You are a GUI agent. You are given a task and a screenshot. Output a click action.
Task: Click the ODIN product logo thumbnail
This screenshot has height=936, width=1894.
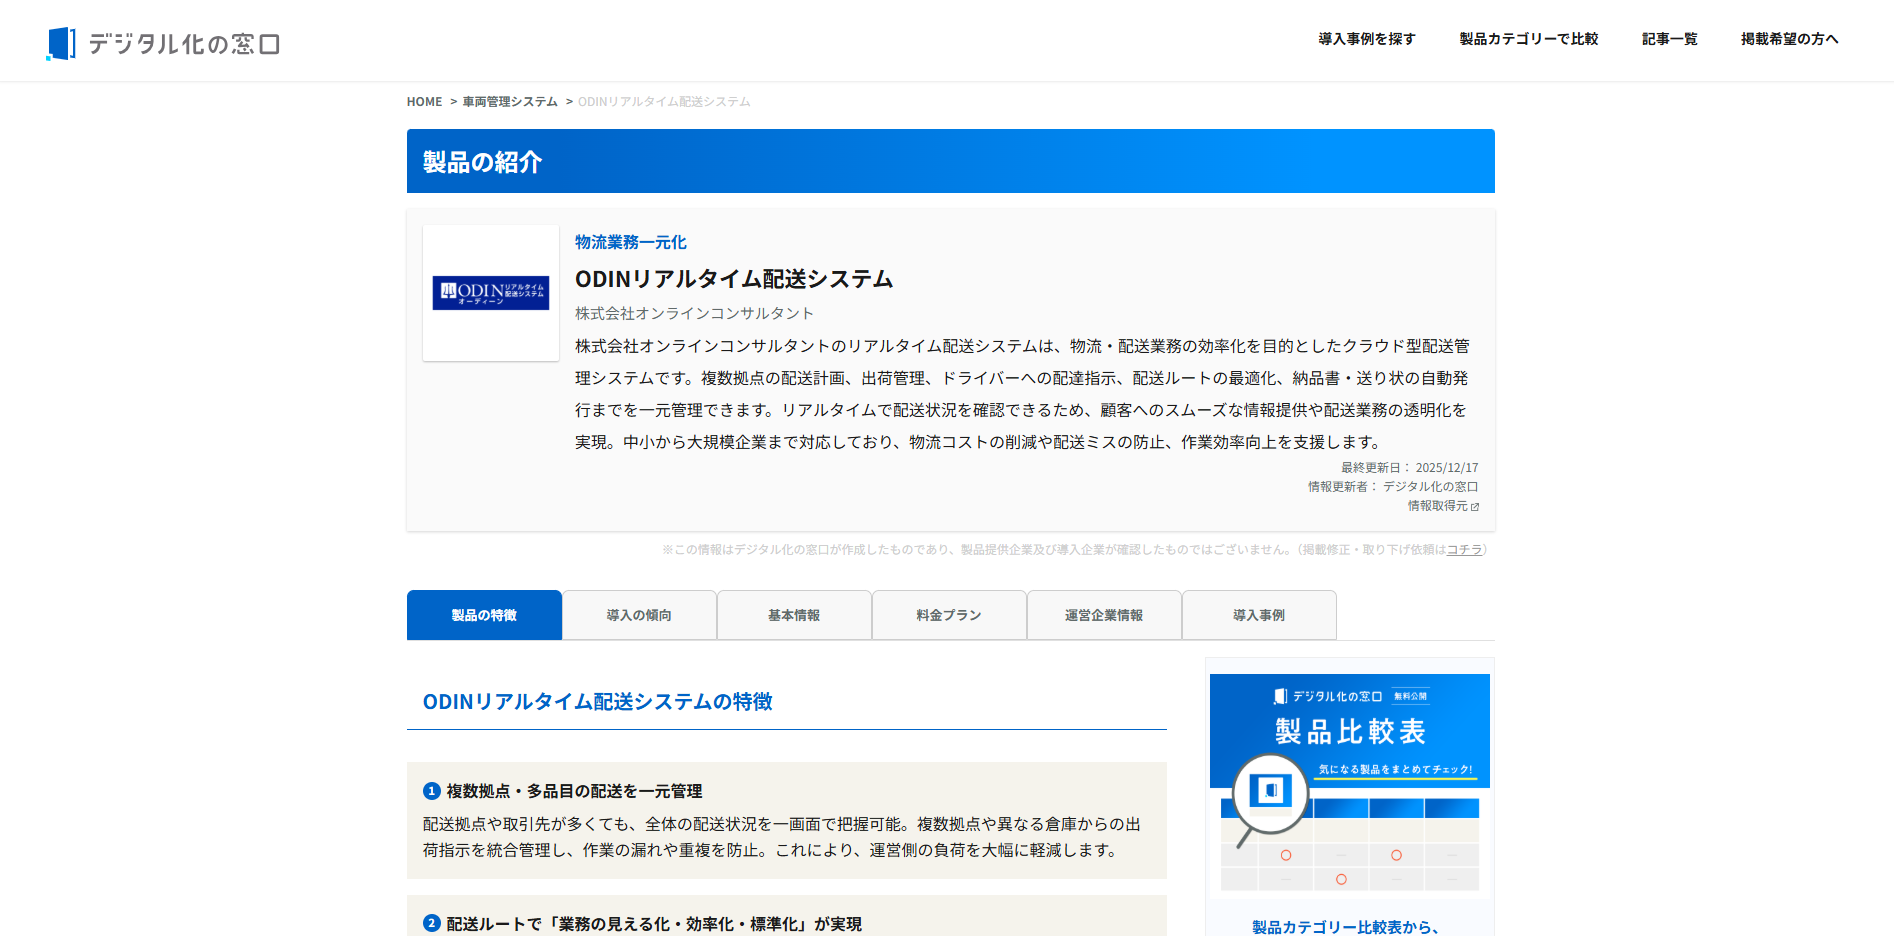click(489, 293)
